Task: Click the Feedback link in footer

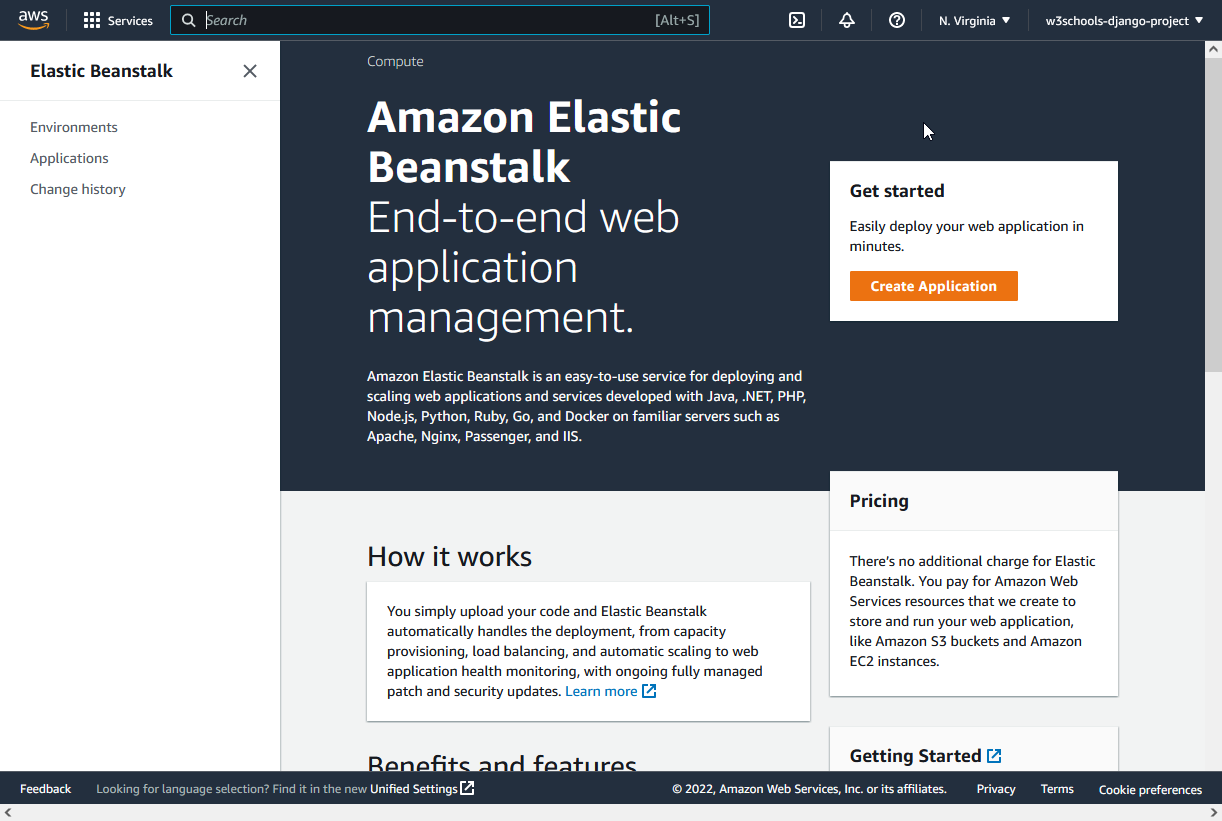Action: point(45,789)
